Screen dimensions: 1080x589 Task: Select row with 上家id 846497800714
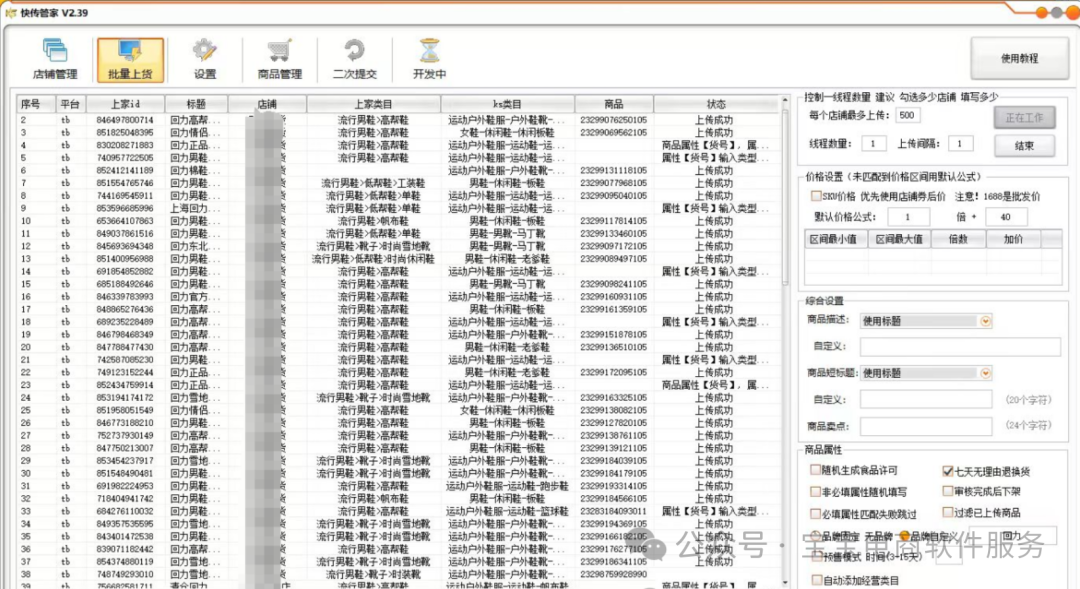(399, 120)
